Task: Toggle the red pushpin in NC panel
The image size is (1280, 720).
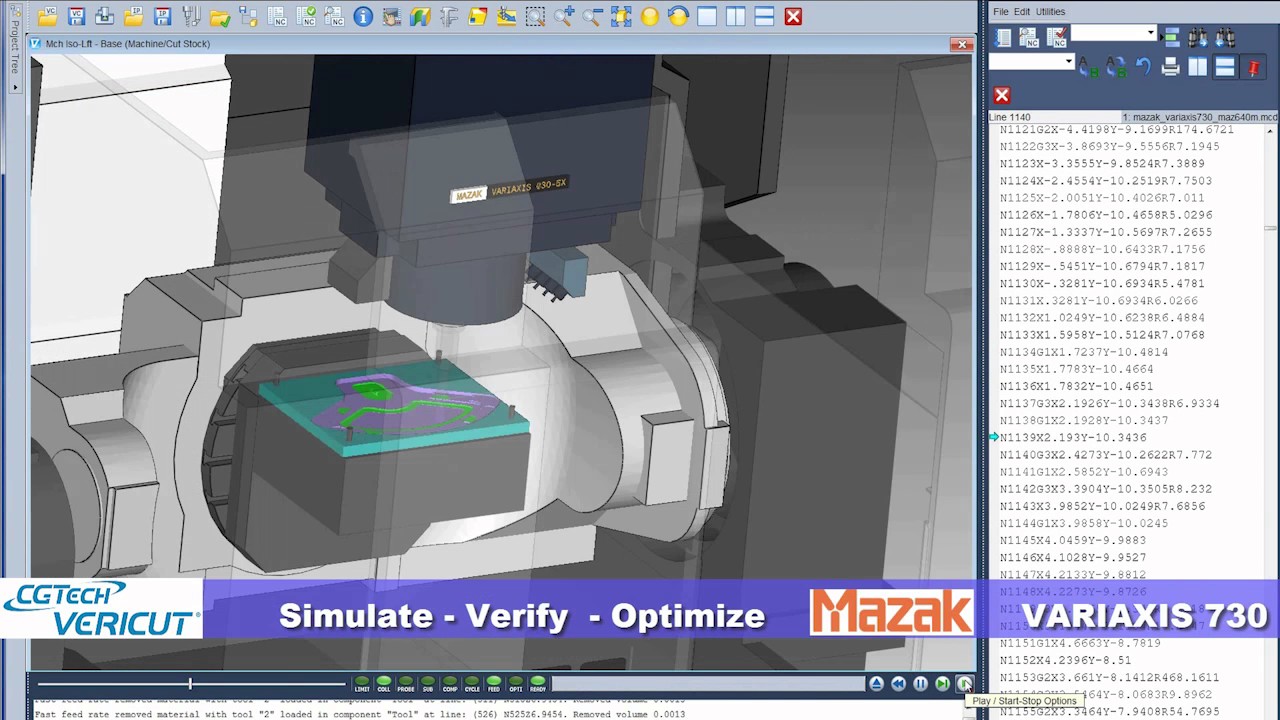Action: coord(1253,67)
